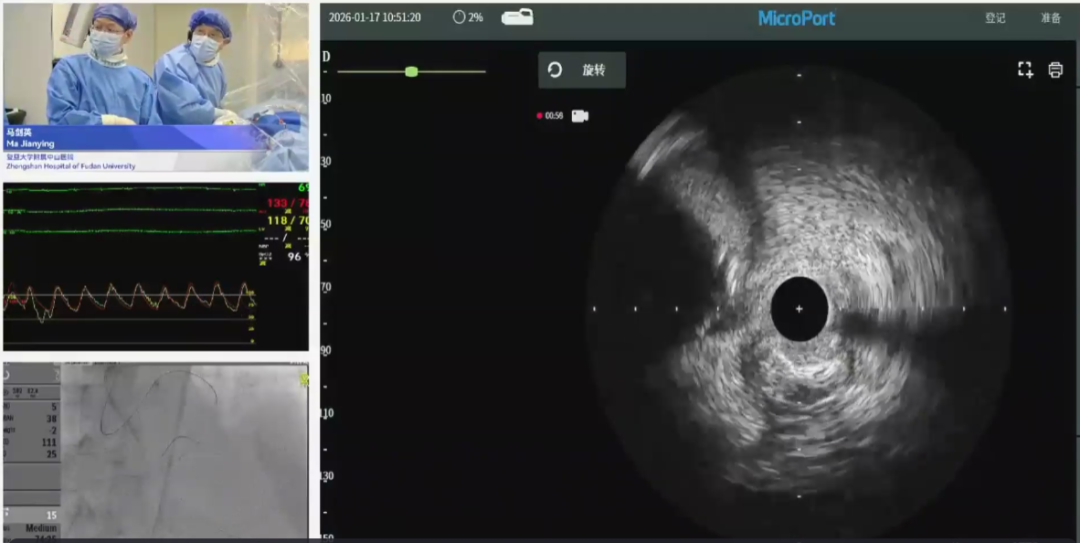Click the video camera recording icon
The height and width of the screenshot is (543, 1080).
click(580, 116)
